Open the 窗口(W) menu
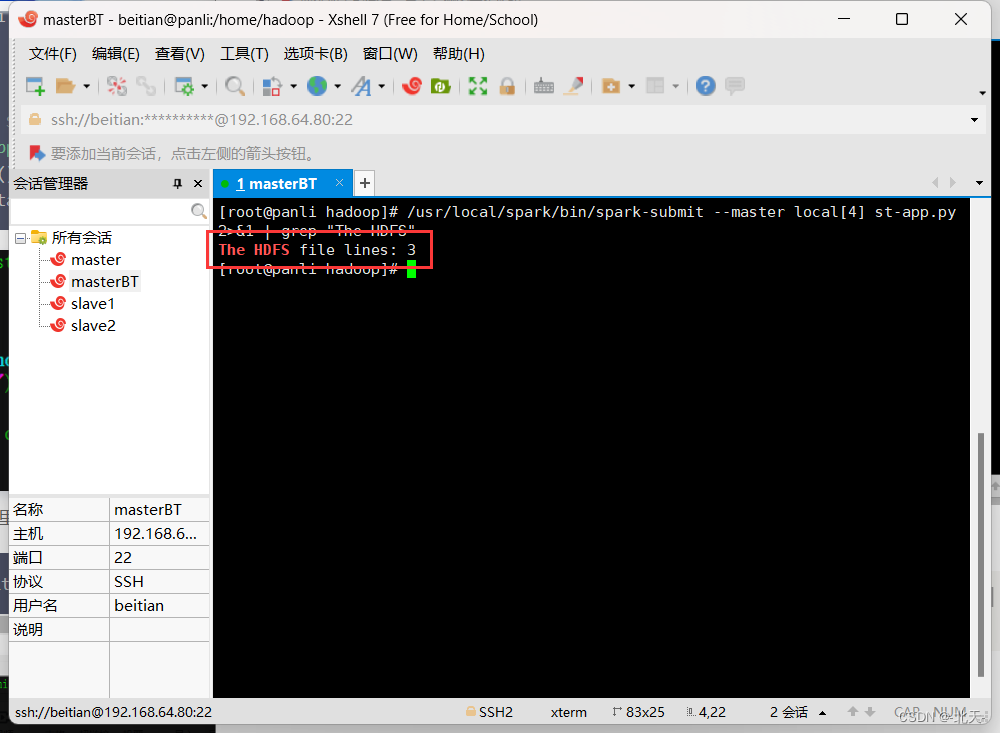 (x=390, y=54)
